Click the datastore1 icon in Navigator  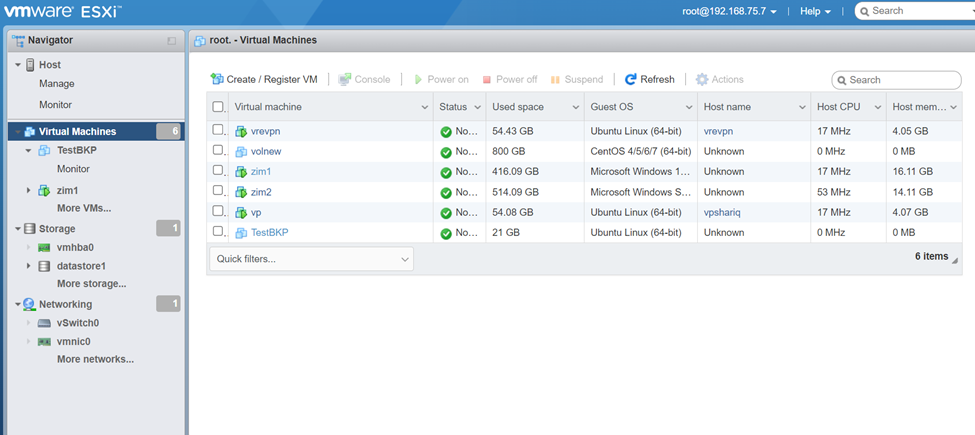coord(44,266)
